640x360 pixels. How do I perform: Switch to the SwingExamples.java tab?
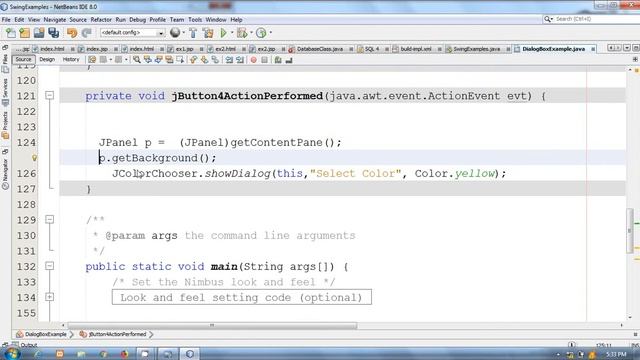[476, 49]
